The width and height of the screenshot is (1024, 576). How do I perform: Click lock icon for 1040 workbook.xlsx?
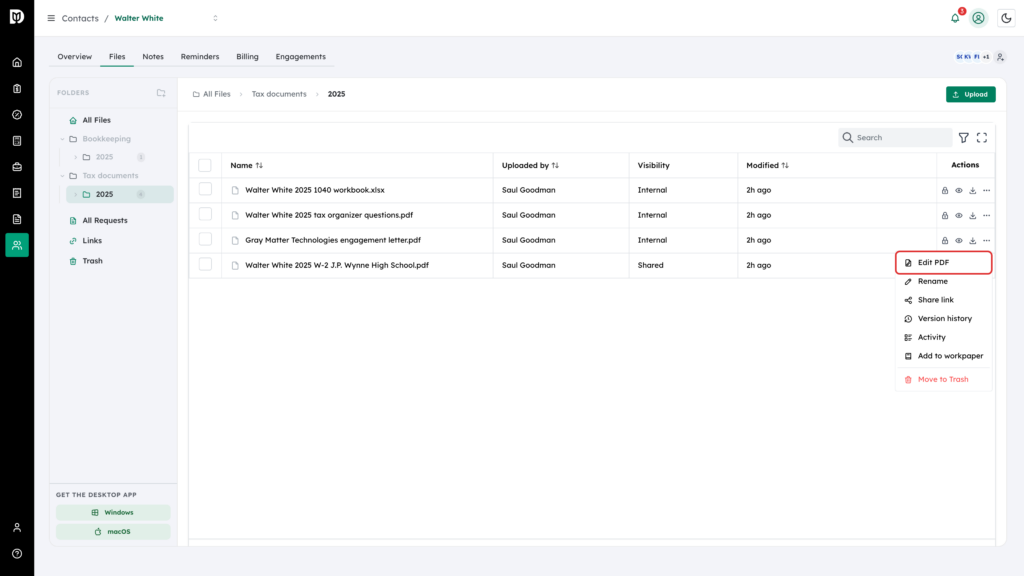point(945,191)
